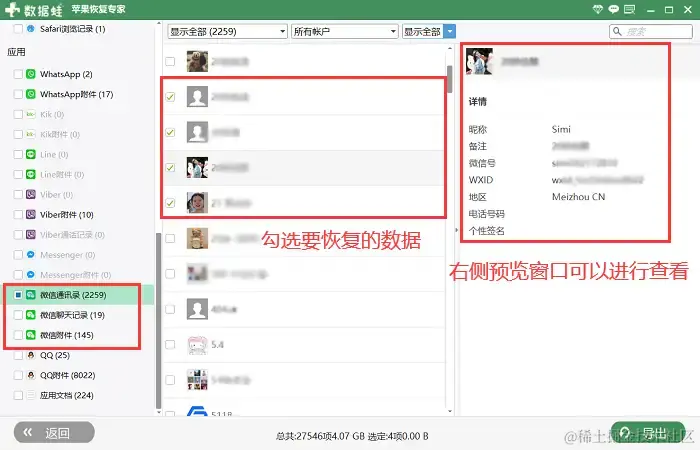Click the Line附件 icon

coord(30,175)
